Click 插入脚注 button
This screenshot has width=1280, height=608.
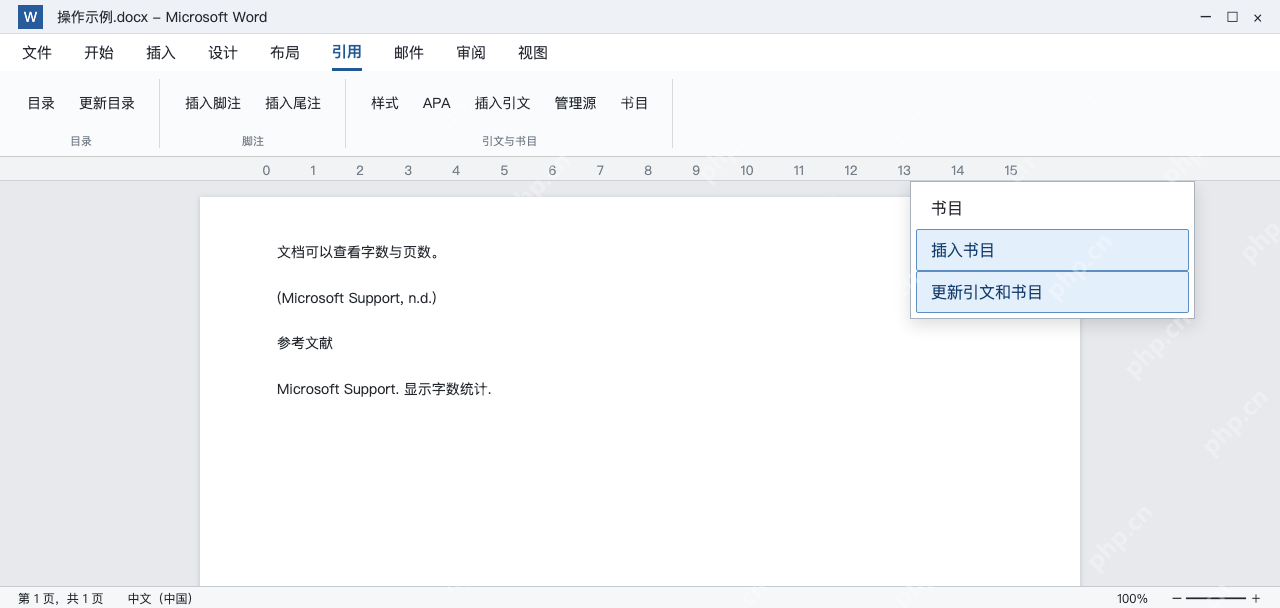[213, 103]
